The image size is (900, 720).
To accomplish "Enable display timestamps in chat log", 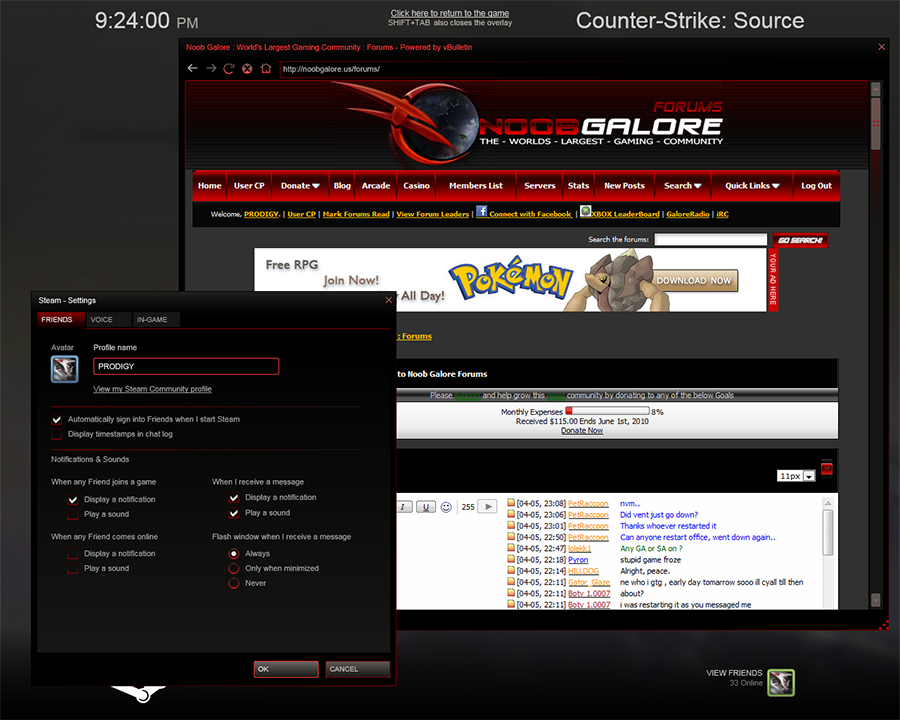I will click(x=56, y=434).
